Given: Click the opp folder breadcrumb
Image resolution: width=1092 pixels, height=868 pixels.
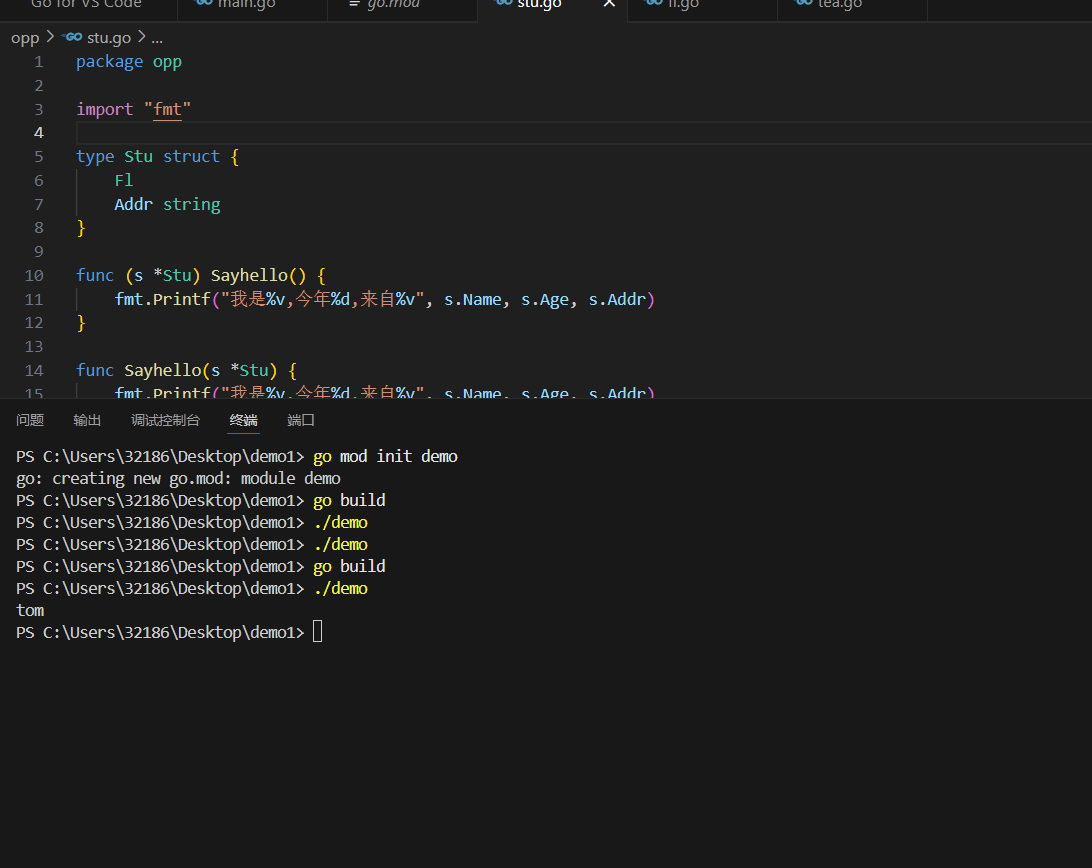Looking at the screenshot, I should click(25, 38).
